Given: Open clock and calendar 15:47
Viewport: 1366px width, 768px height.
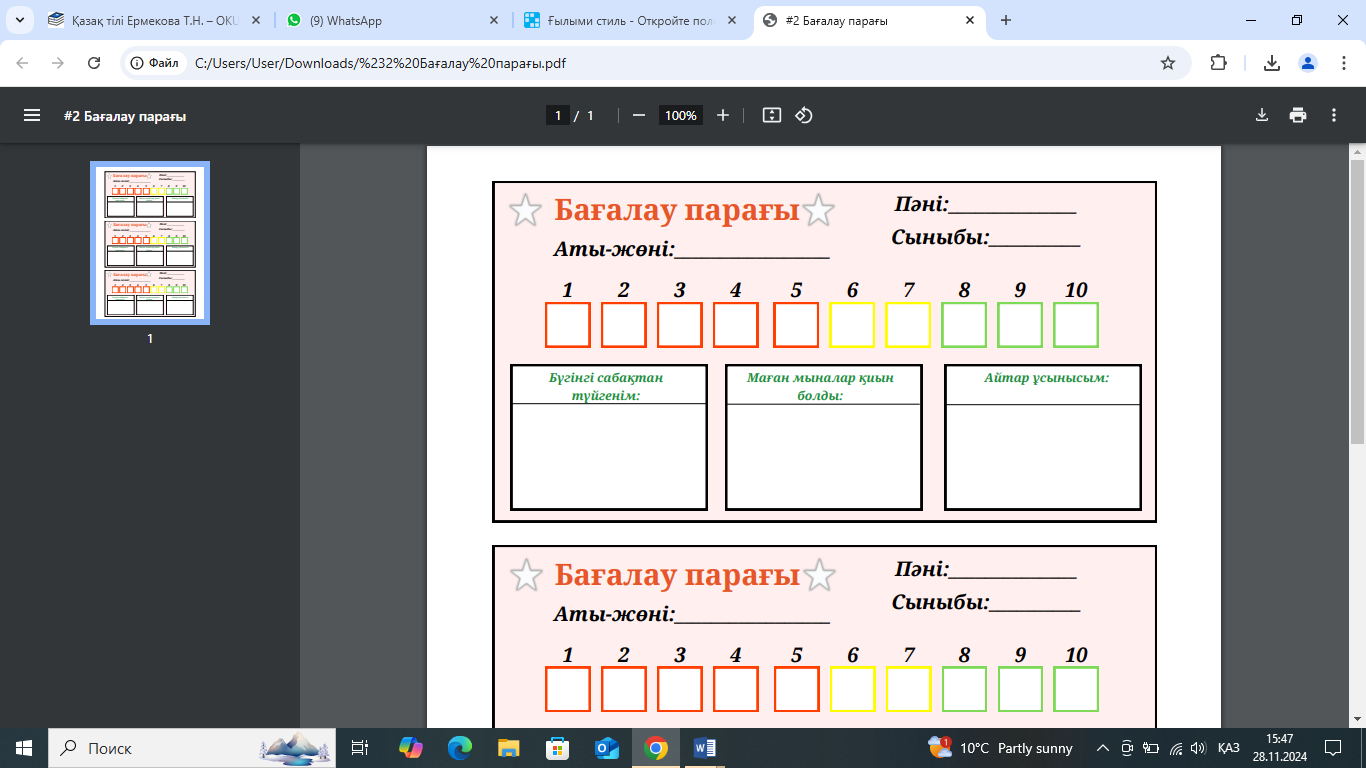Looking at the screenshot, I should (x=1279, y=748).
